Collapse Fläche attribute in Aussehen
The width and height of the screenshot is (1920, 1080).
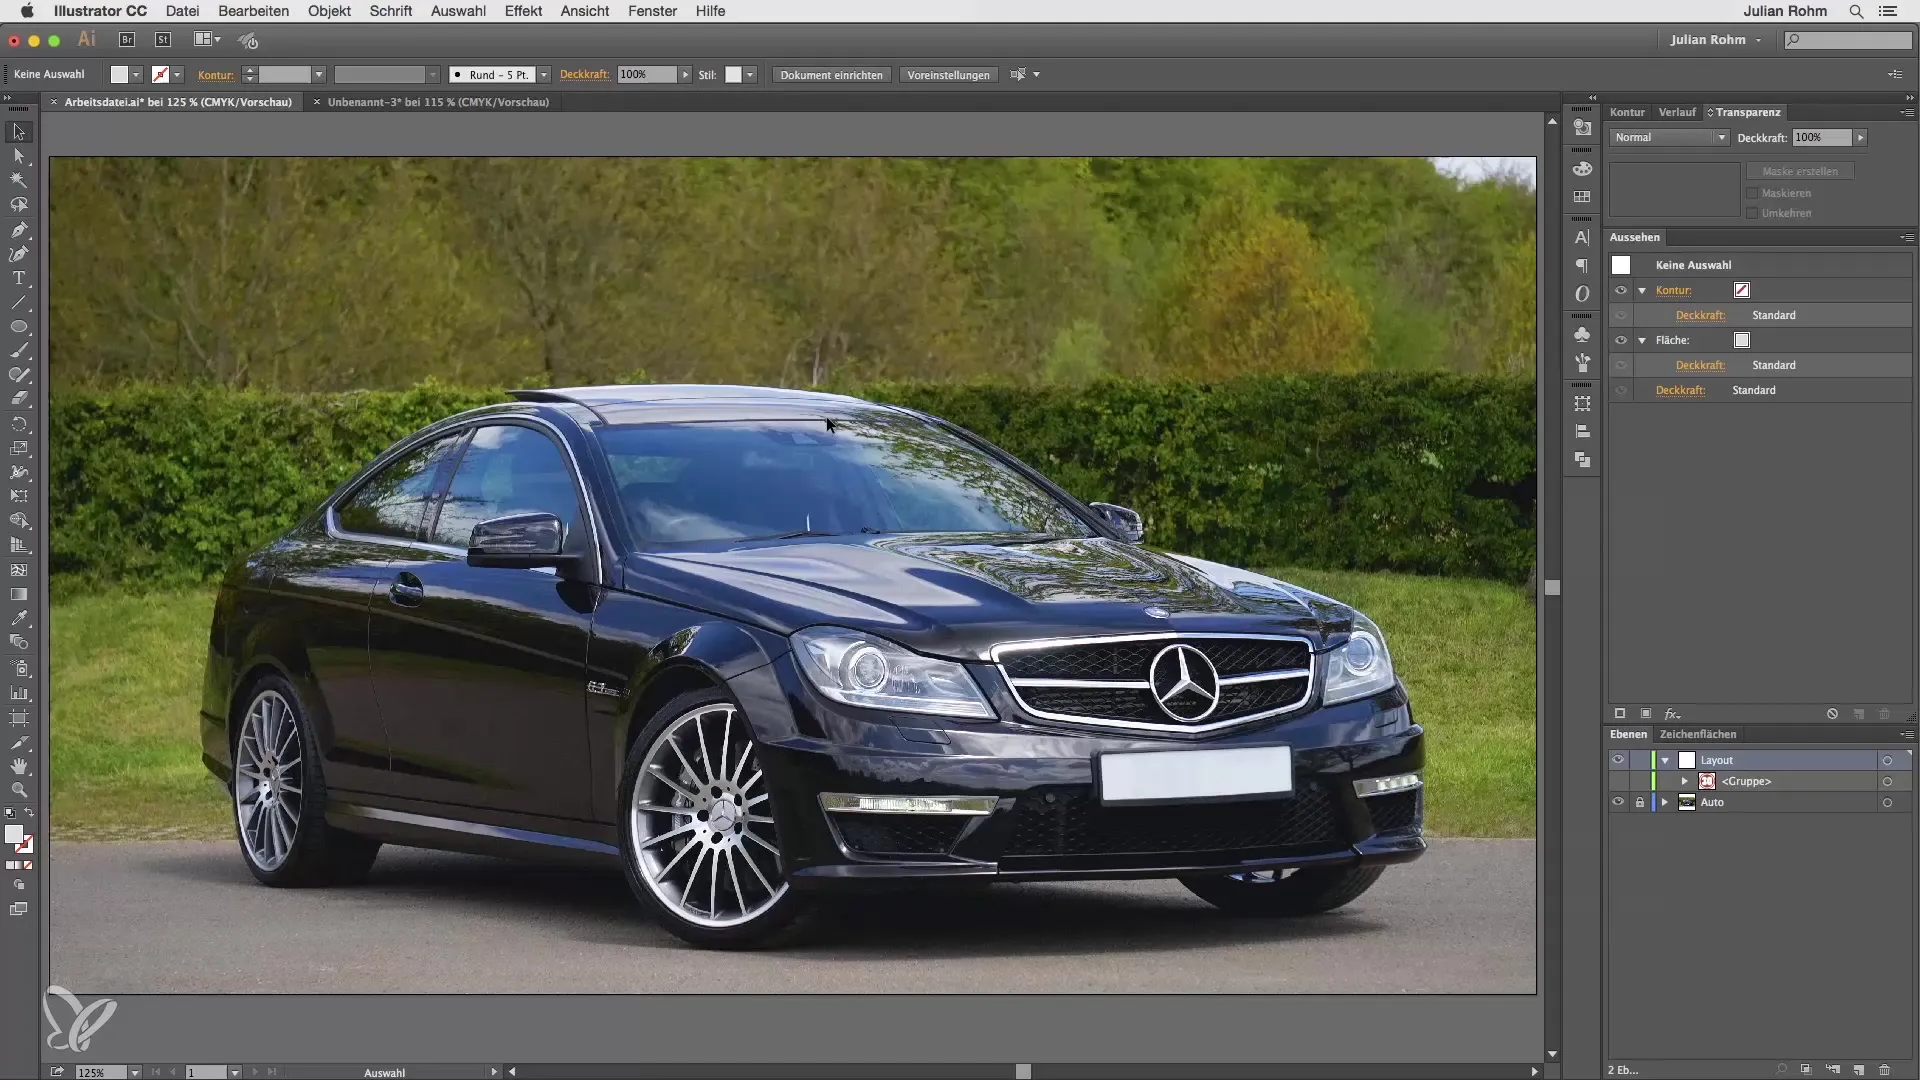click(1642, 340)
